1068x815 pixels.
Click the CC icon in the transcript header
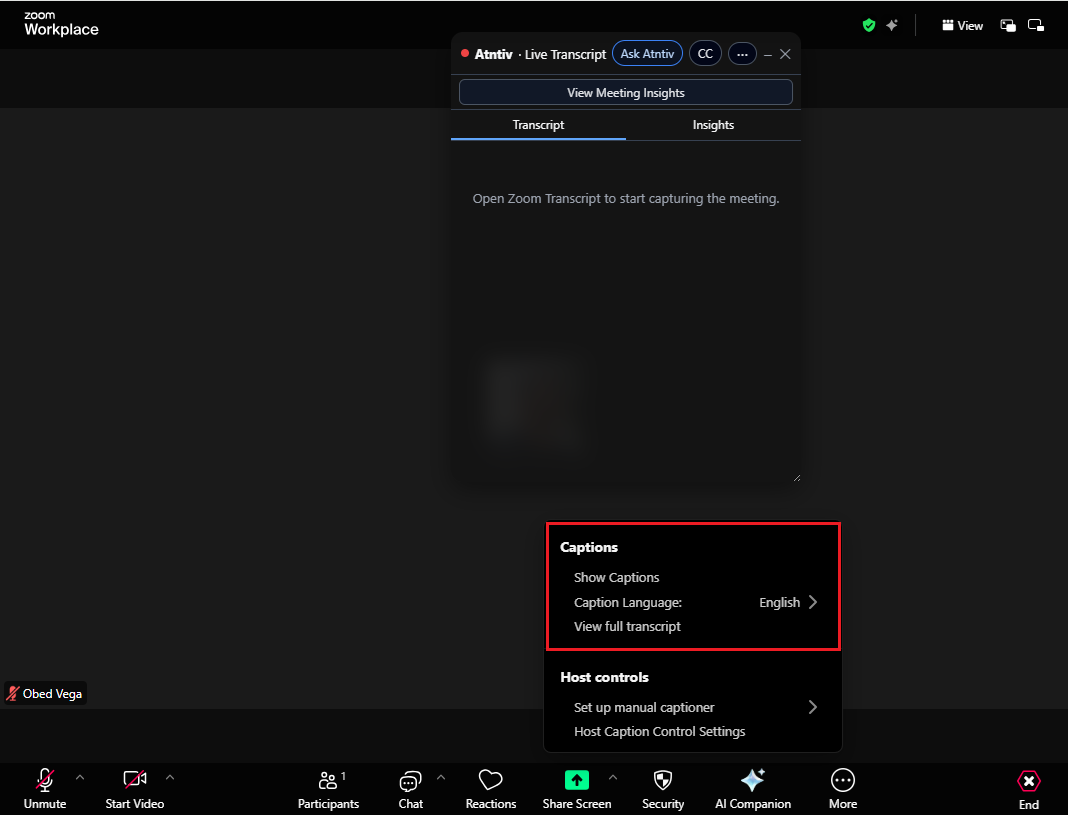tap(705, 53)
